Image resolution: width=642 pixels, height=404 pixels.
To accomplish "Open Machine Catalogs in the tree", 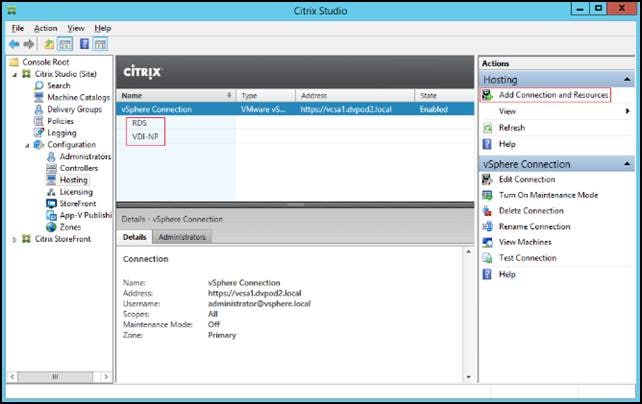I will click(79, 97).
